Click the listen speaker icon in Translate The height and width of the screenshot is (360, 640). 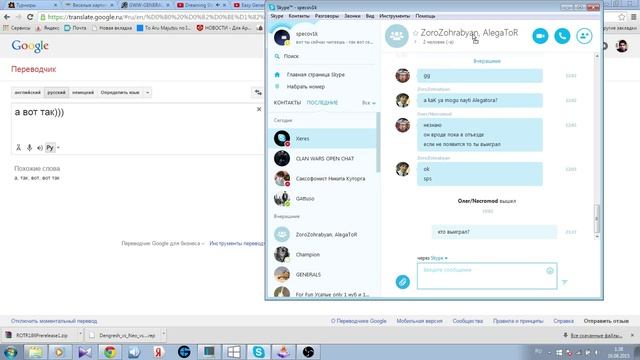pyautogui.click(x=40, y=148)
